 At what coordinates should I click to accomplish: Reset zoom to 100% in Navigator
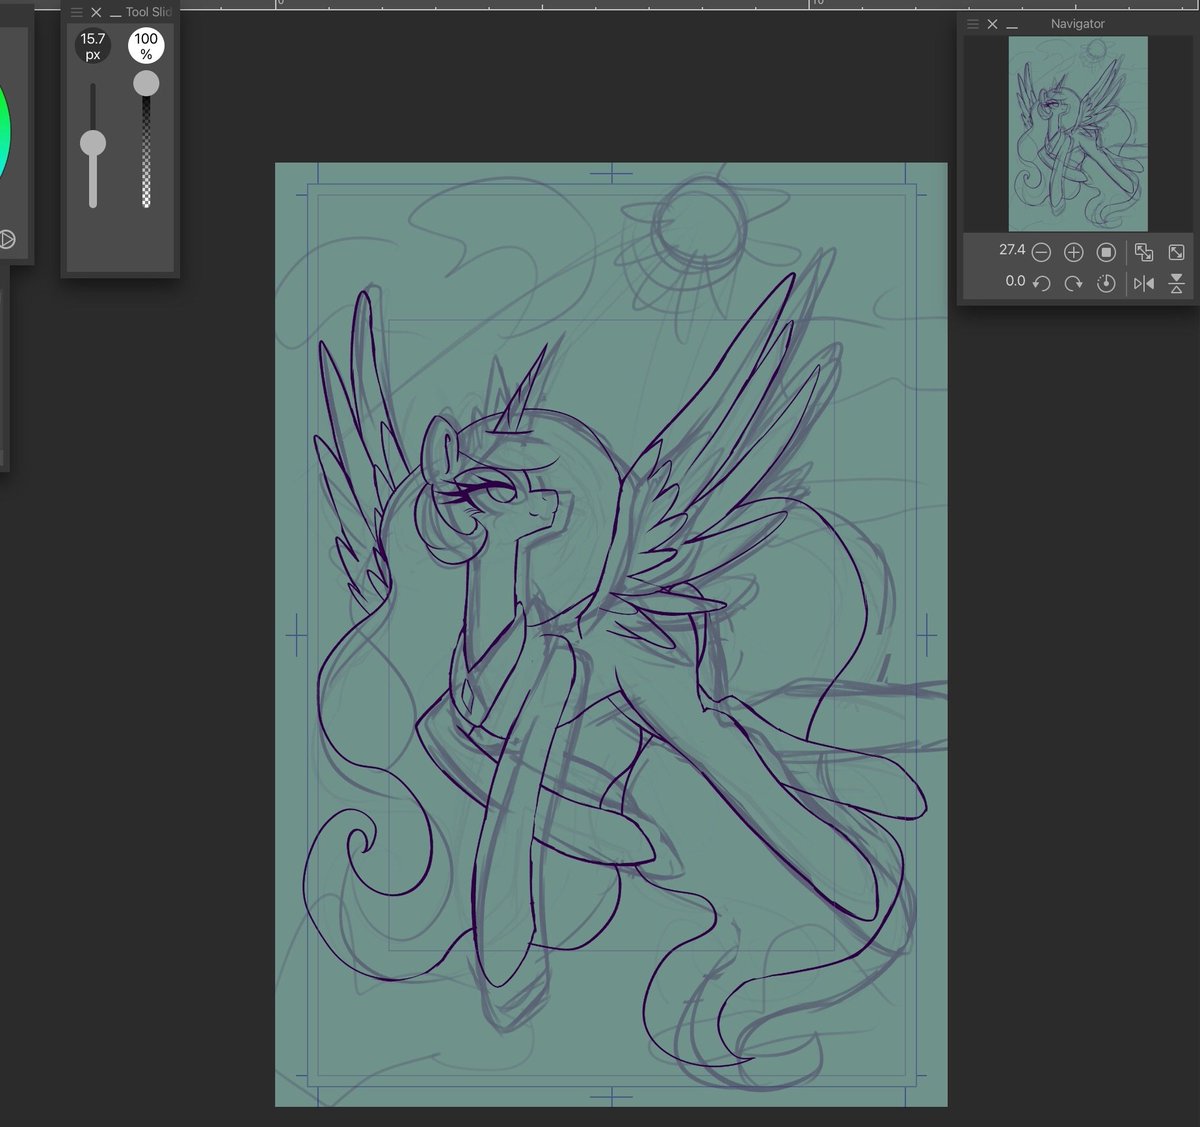pyautogui.click(x=1106, y=252)
